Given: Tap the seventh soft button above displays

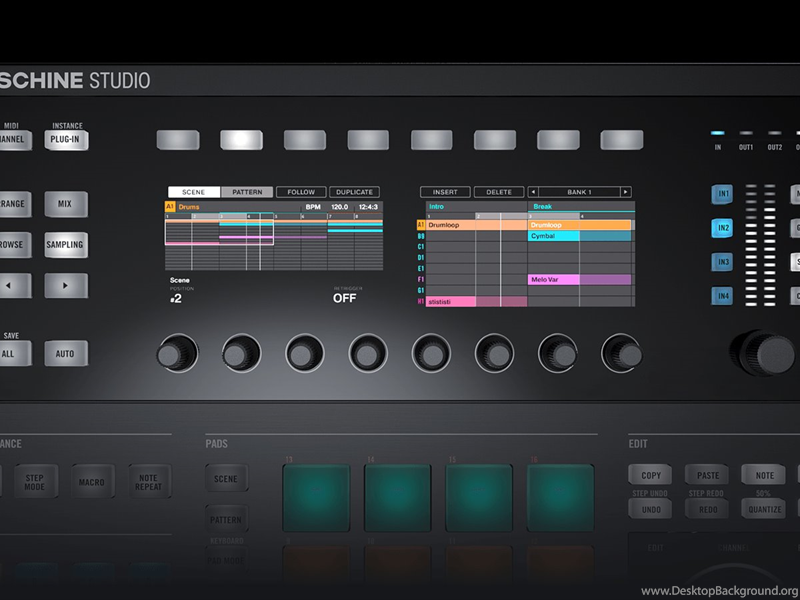Looking at the screenshot, I should coord(558,140).
